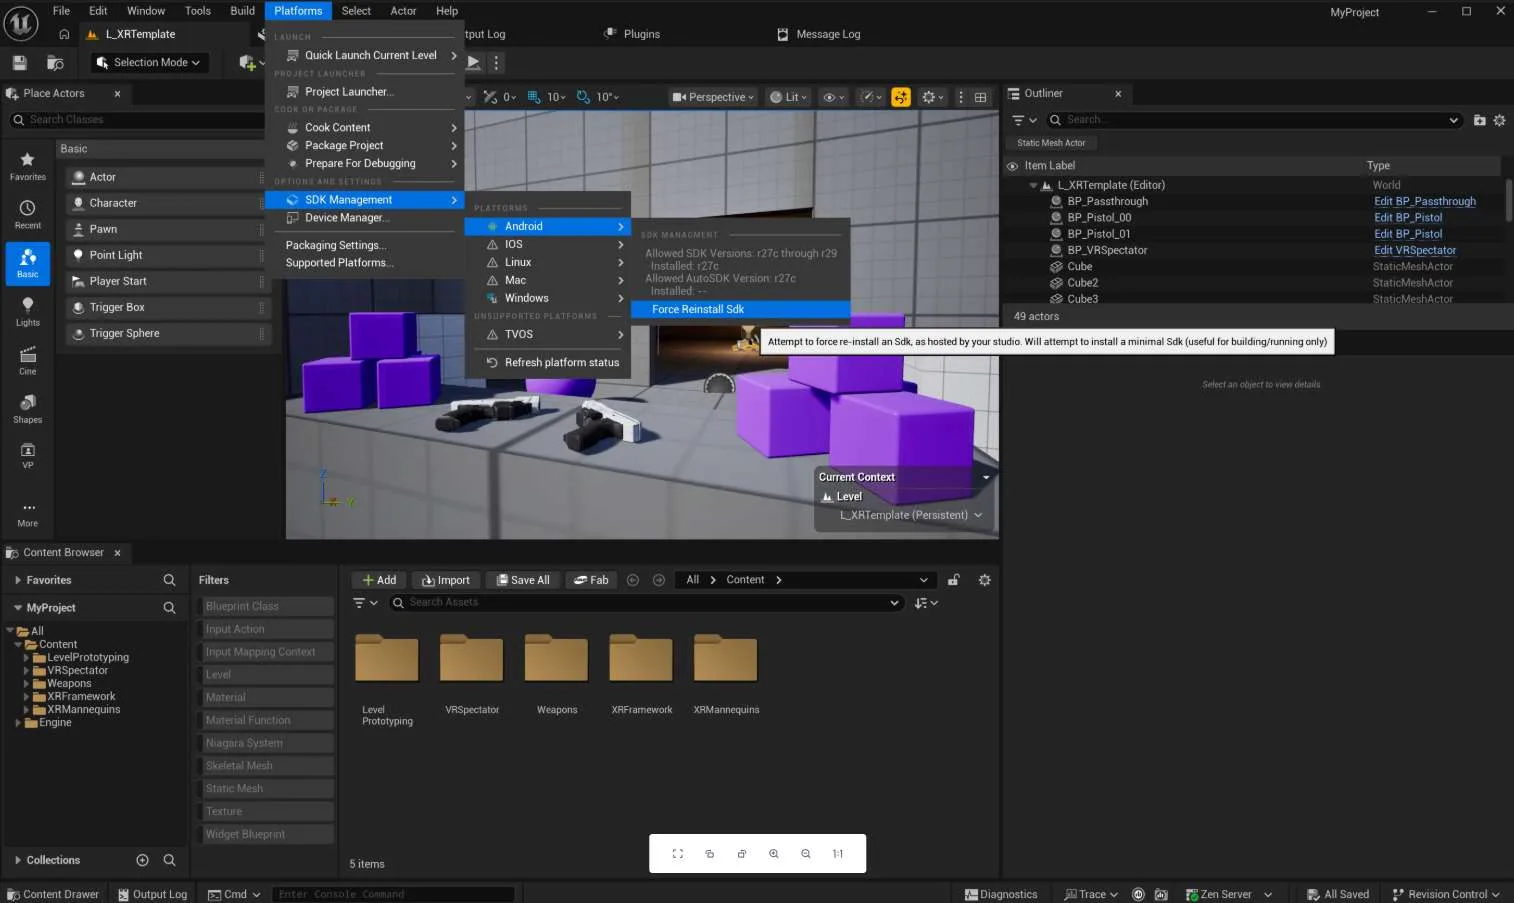Viewport: 1514px width, 903px height.
Task: Click Edit BP_Passthrough link
Action: coord(1424,201)
